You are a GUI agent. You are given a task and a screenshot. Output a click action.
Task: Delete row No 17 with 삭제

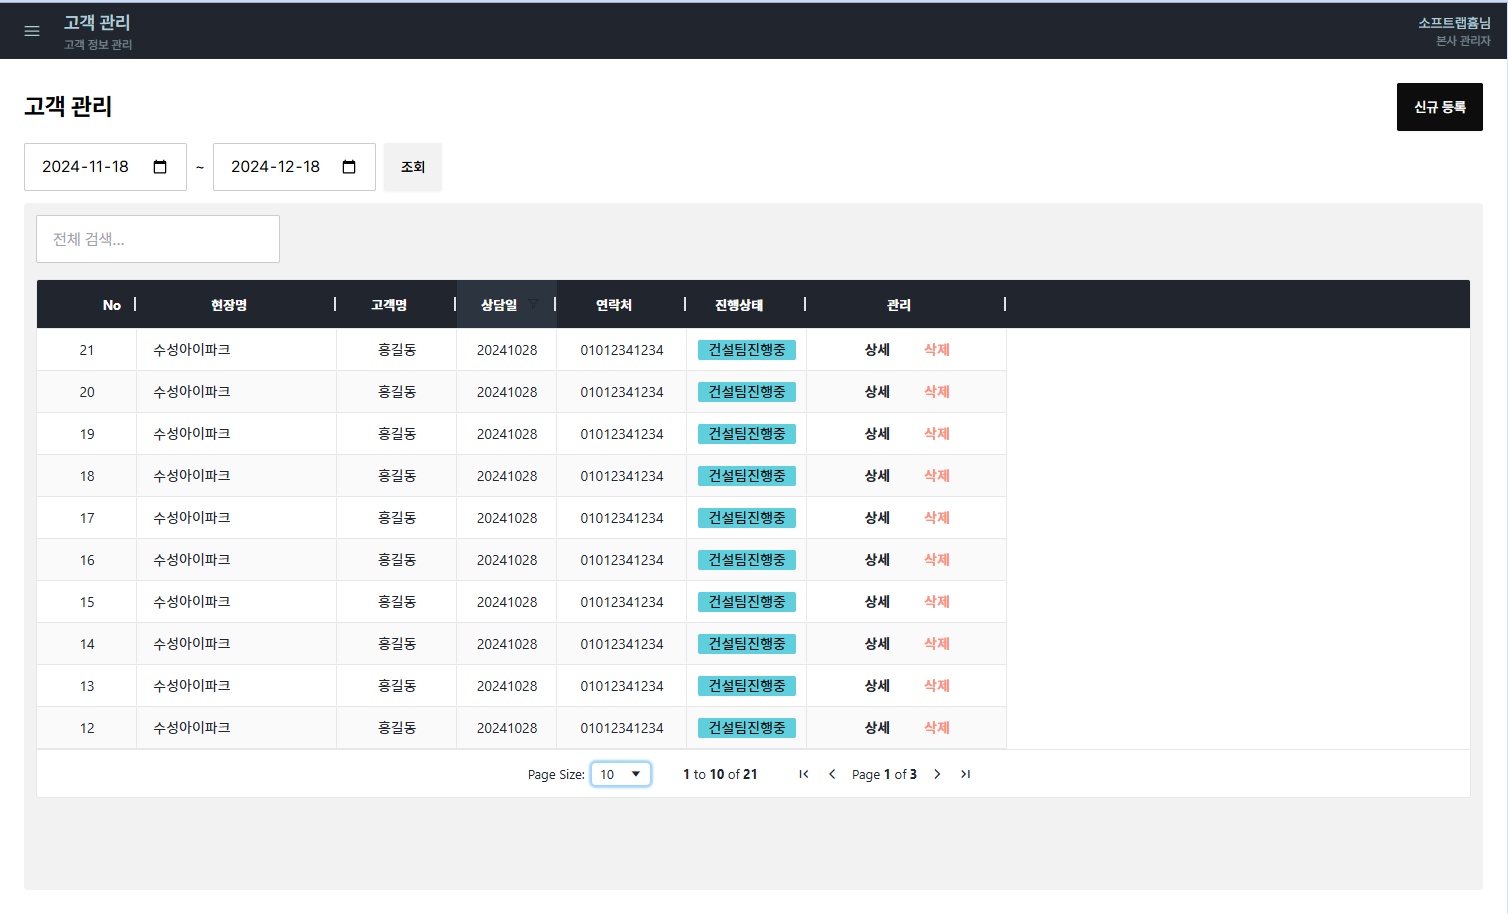coord(937,518)
